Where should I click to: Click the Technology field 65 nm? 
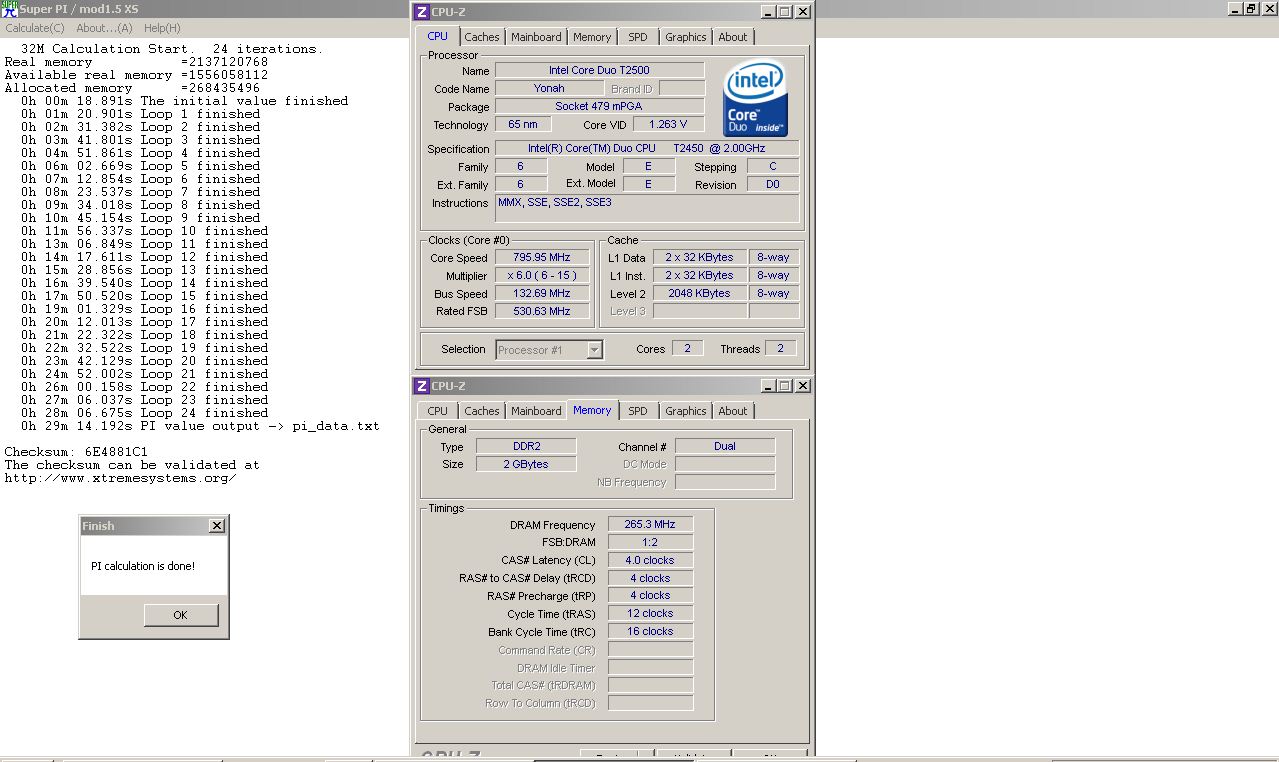click(x=522, y=125)
